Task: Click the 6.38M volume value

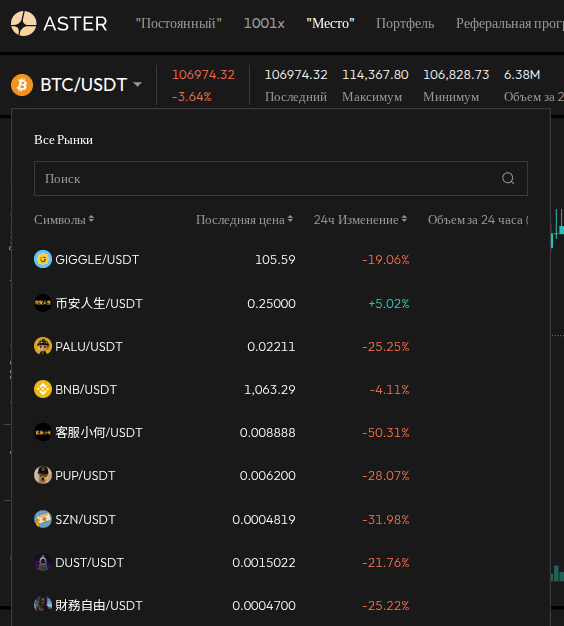Action: click(x=522, y=75)
